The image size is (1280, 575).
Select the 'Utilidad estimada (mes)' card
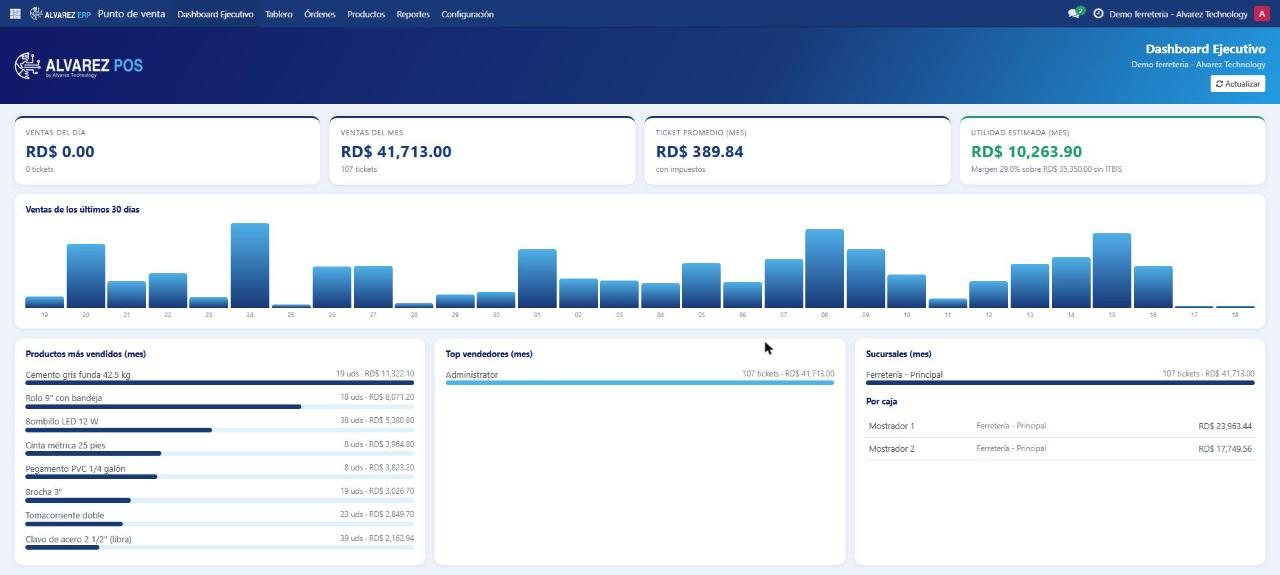[x=1112, y=151]
